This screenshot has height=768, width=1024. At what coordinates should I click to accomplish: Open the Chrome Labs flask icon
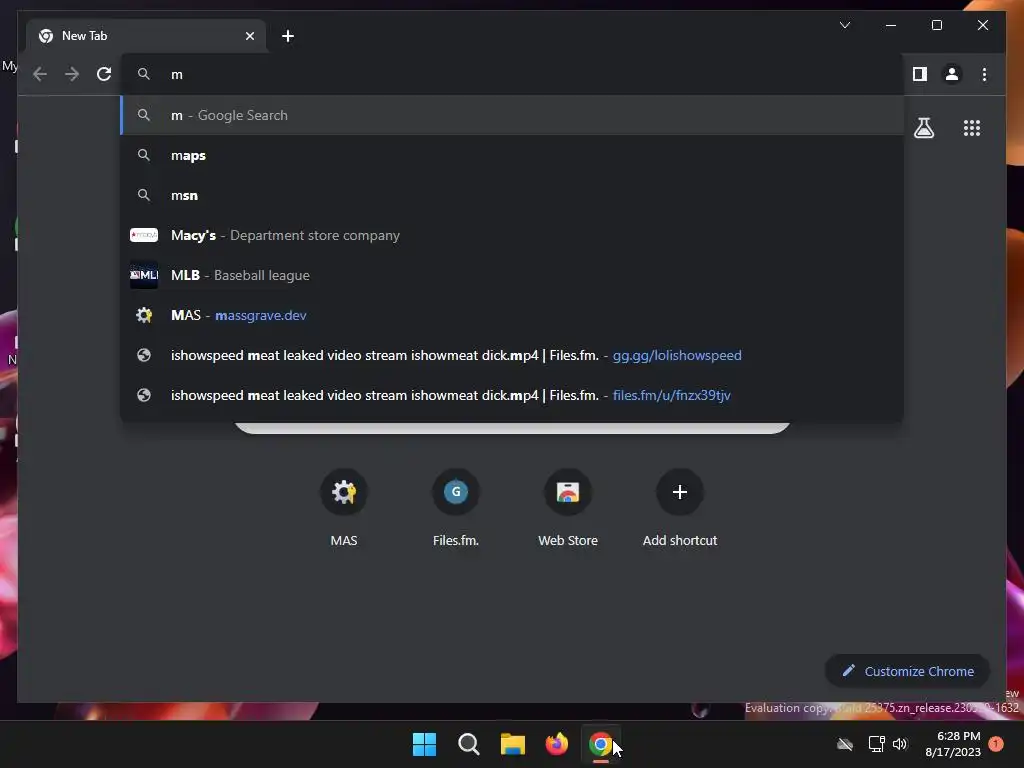(923, 128)
